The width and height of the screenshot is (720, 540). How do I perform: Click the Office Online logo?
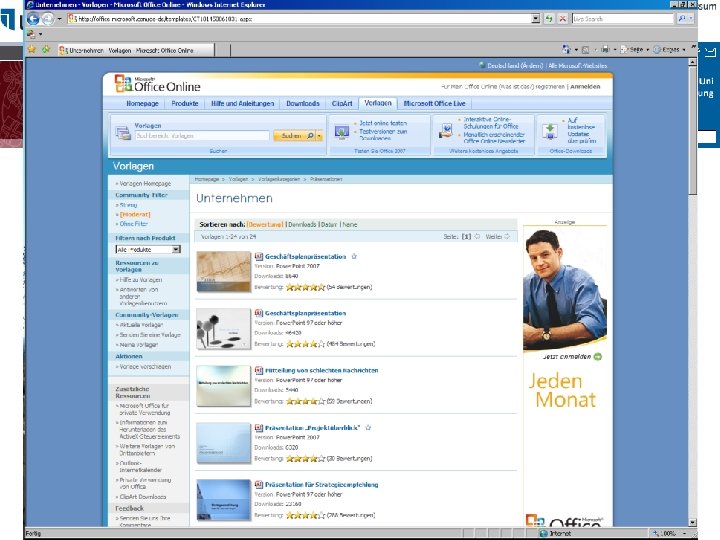pyautogui.click(x=158, y=84)
